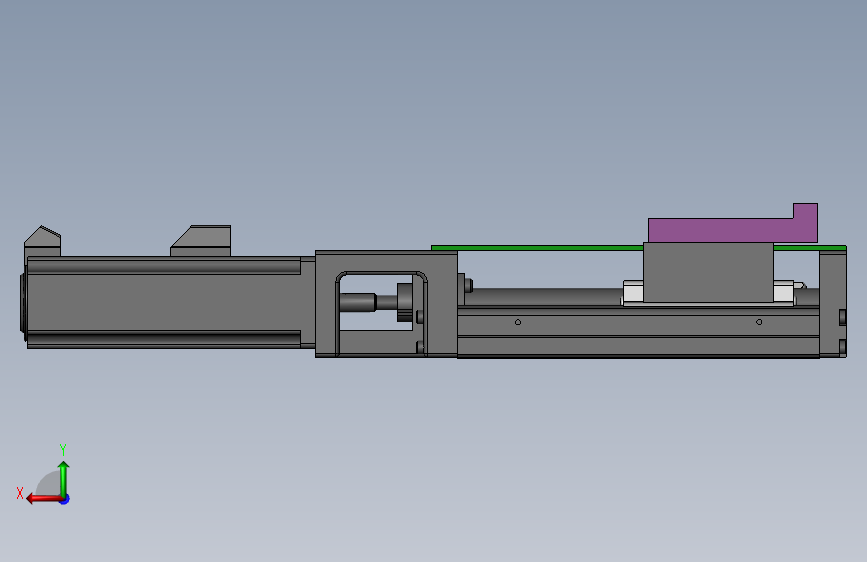Viewport: 867px width, 562px height.
Task: Select the gray carriage block under purple part
Action: (708, 272)
